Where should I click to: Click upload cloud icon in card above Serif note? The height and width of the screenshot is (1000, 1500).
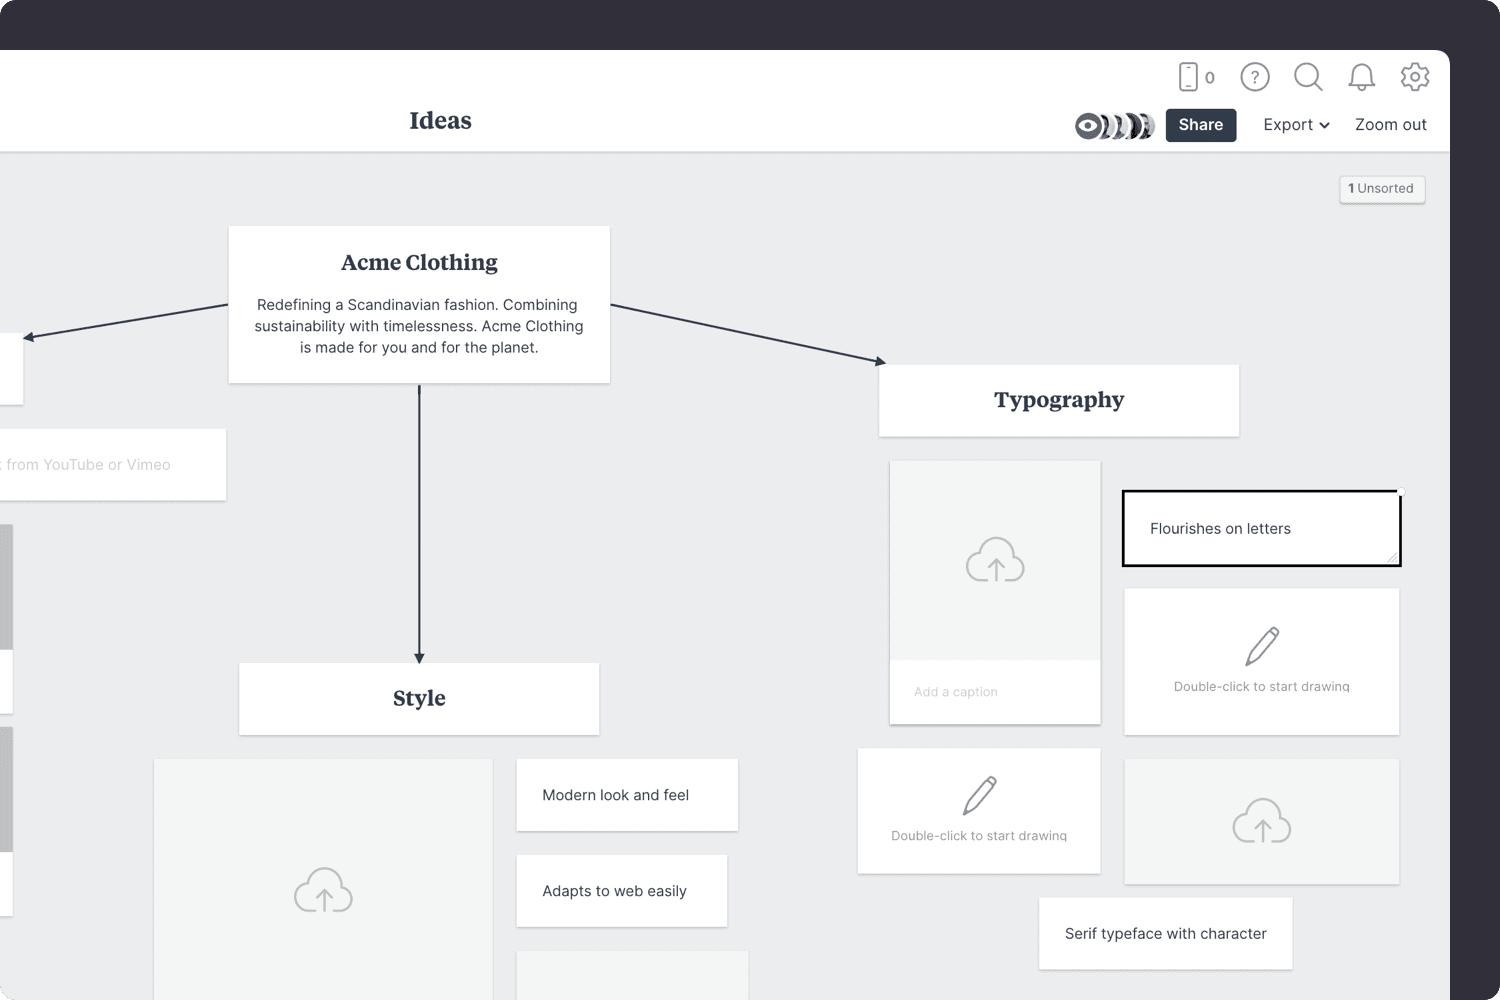1262,821
